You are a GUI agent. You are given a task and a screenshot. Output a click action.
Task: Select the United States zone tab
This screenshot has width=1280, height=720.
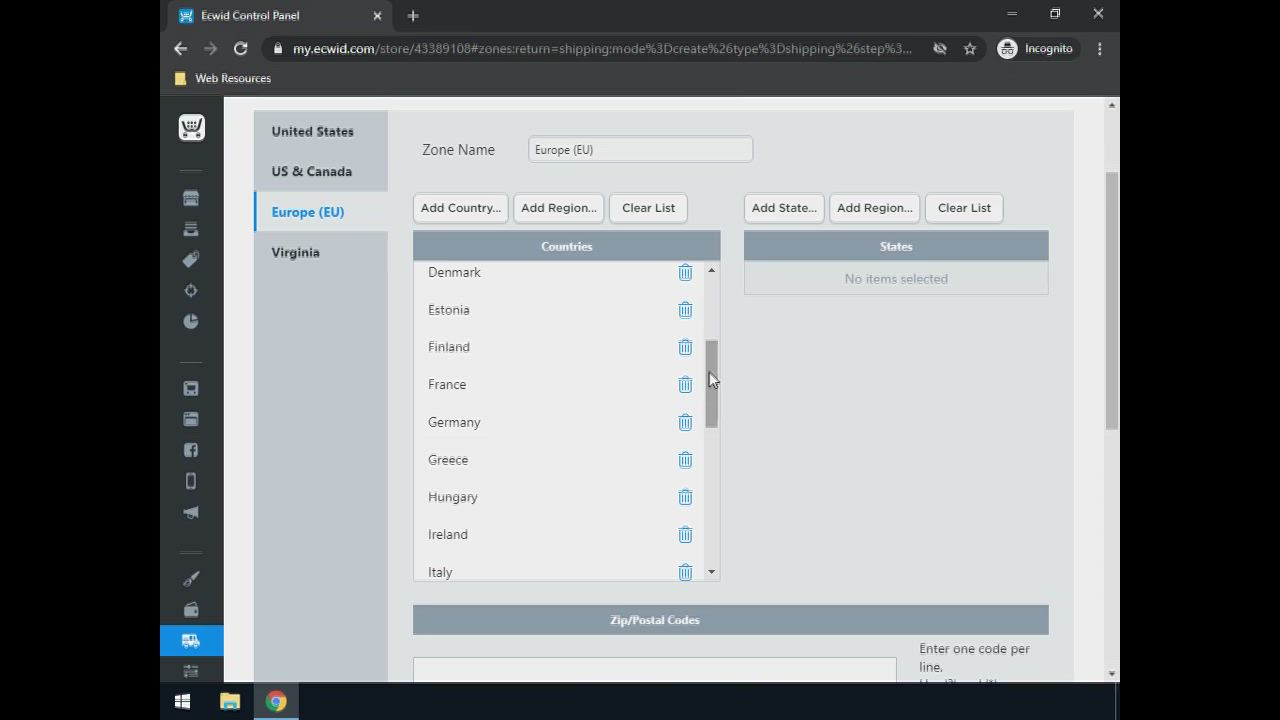click(x=312, y=131)
